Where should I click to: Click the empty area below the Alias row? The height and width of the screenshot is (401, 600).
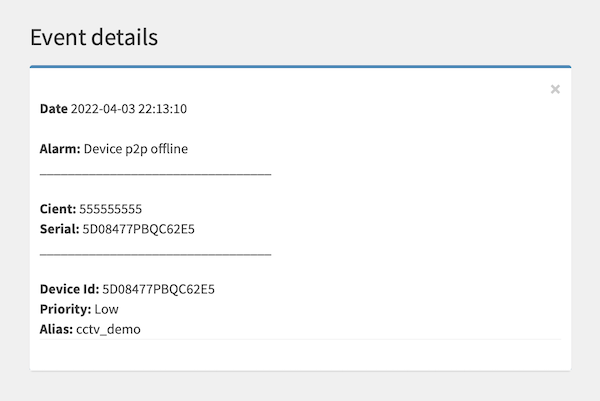pyautogui.click(x=300, y=355)
